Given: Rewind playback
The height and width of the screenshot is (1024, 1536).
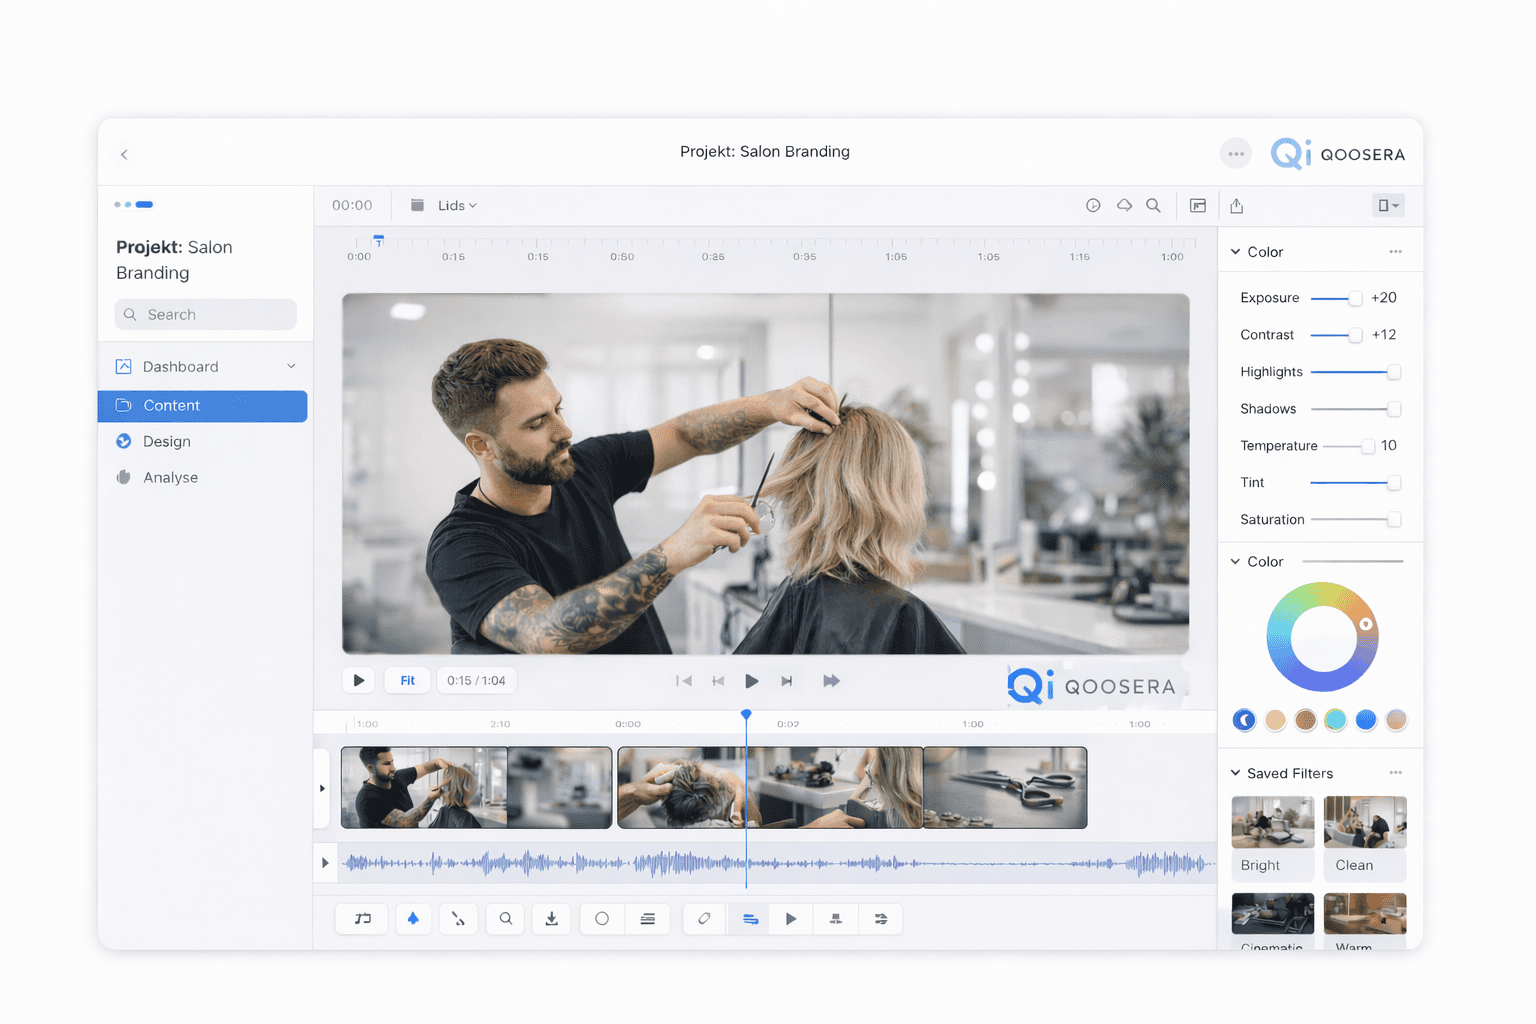Looking at the screenshot, I should tap(718, 681).
